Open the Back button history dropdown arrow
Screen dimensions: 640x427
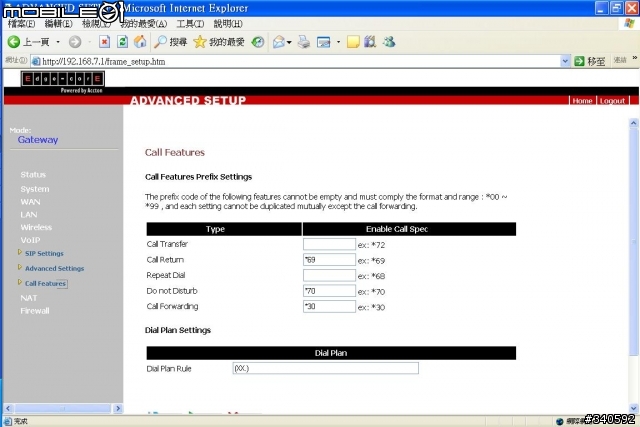point(58,42)
